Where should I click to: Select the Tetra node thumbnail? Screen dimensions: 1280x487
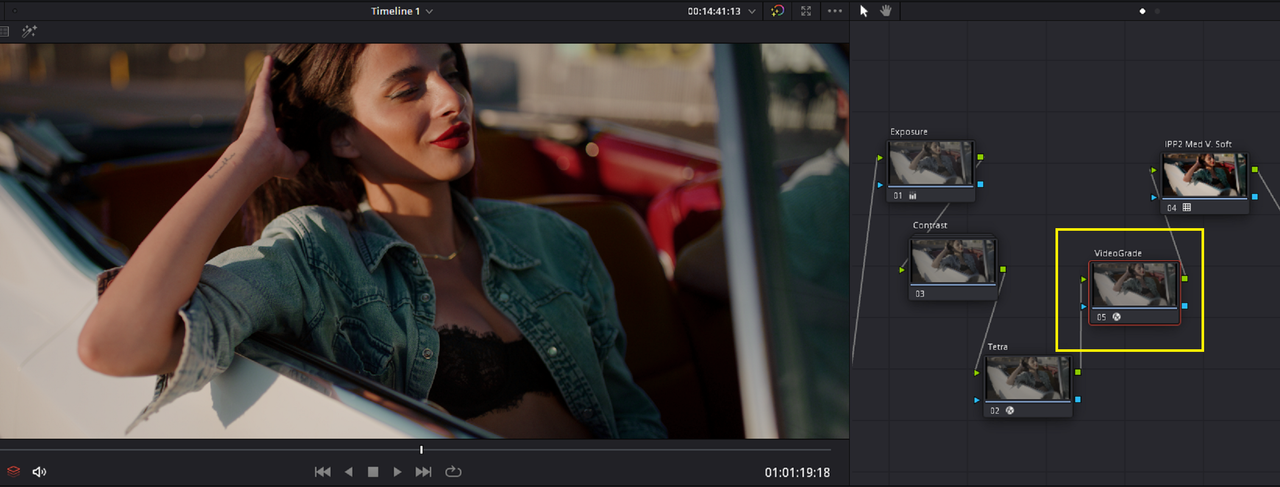point(1028,380)
